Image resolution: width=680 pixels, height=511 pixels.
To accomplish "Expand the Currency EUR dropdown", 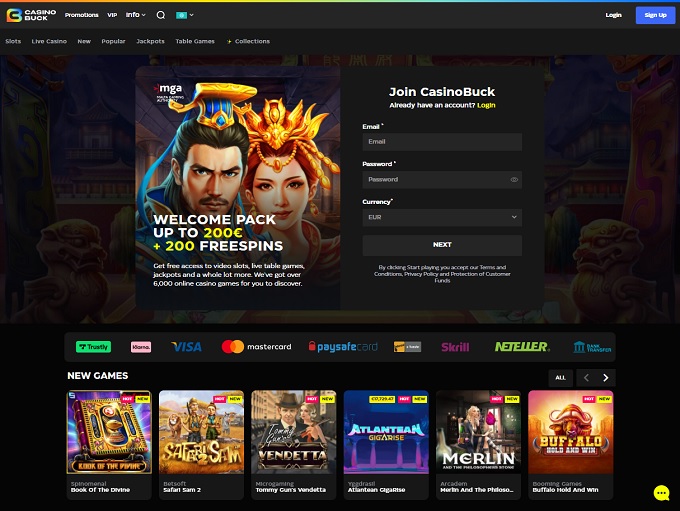I will click(442, 217).
